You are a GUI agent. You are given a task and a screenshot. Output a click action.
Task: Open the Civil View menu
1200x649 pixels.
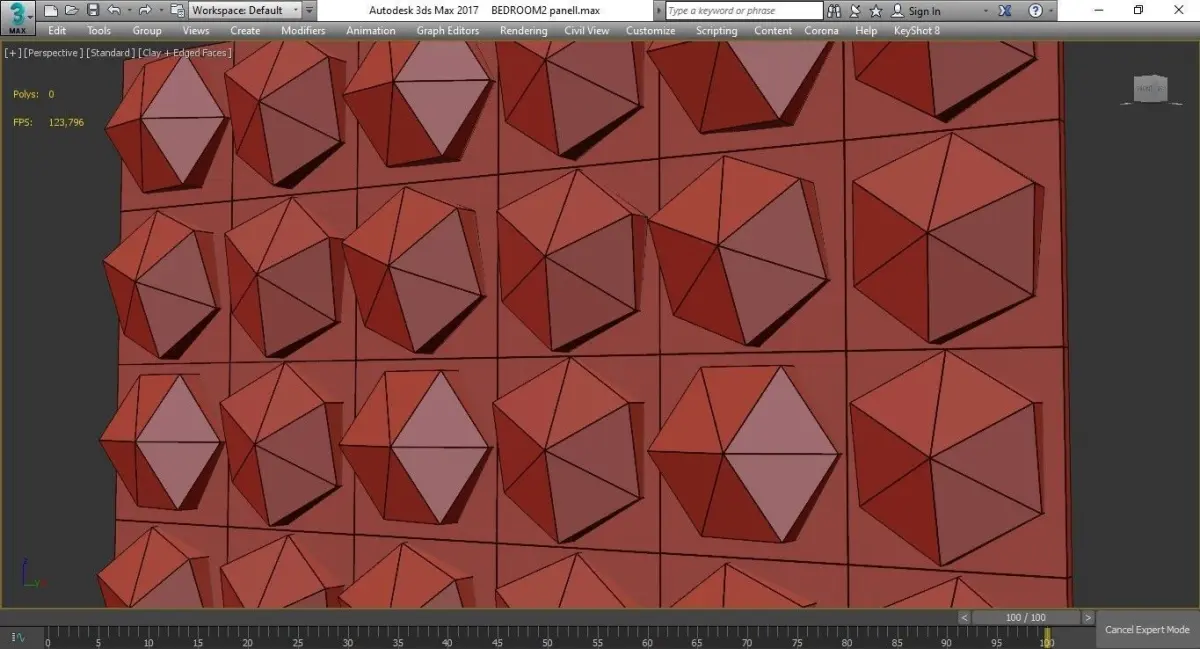(587, 31)
